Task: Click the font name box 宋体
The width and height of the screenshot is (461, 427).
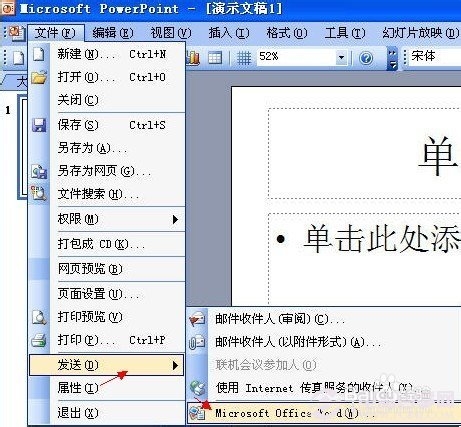Action: 435,57
